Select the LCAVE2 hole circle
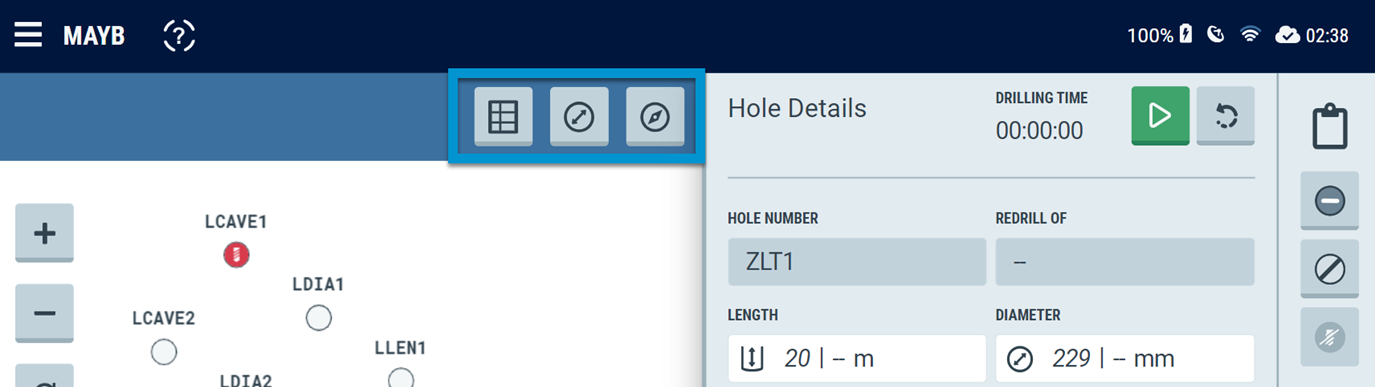The image size is (1375, 387). [x=163, y=352]
